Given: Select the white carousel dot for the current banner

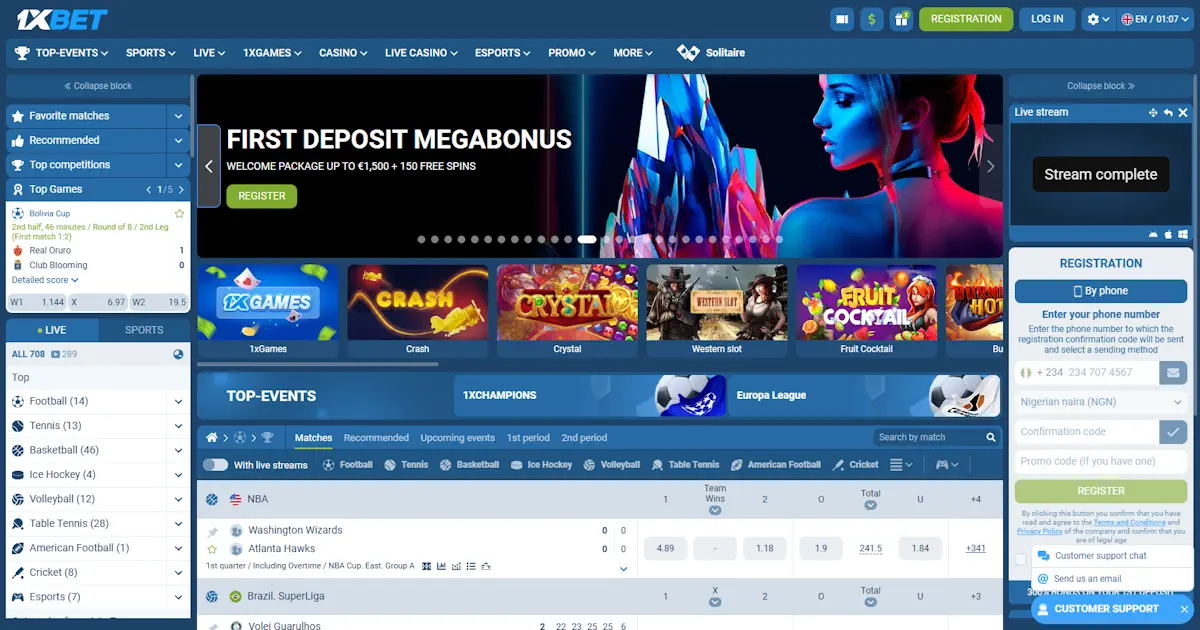Looking at the screenshot, I should (x=585, y=239).
